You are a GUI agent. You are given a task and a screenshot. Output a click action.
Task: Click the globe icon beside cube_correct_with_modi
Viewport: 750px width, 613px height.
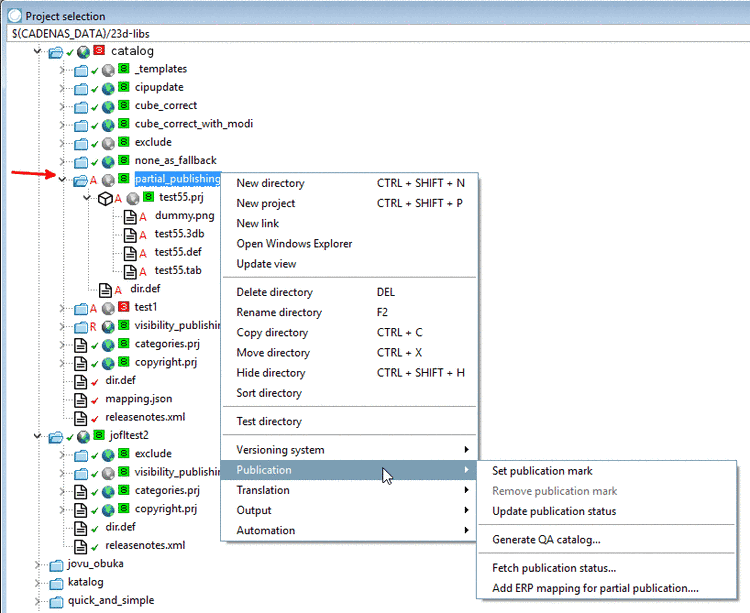tap(109, 125)
